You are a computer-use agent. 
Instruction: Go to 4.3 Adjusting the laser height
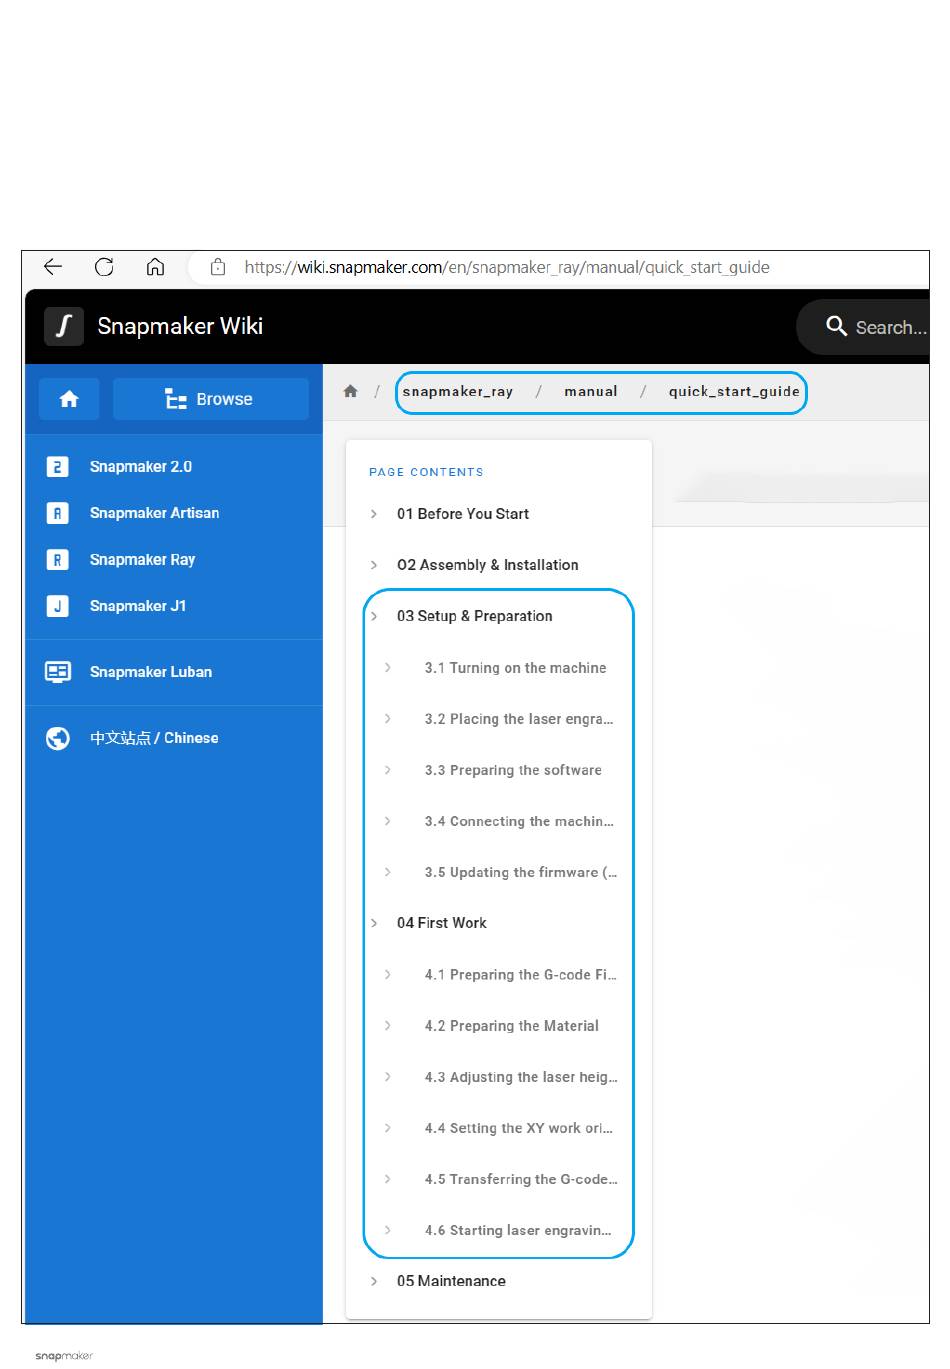[521, 1077]
